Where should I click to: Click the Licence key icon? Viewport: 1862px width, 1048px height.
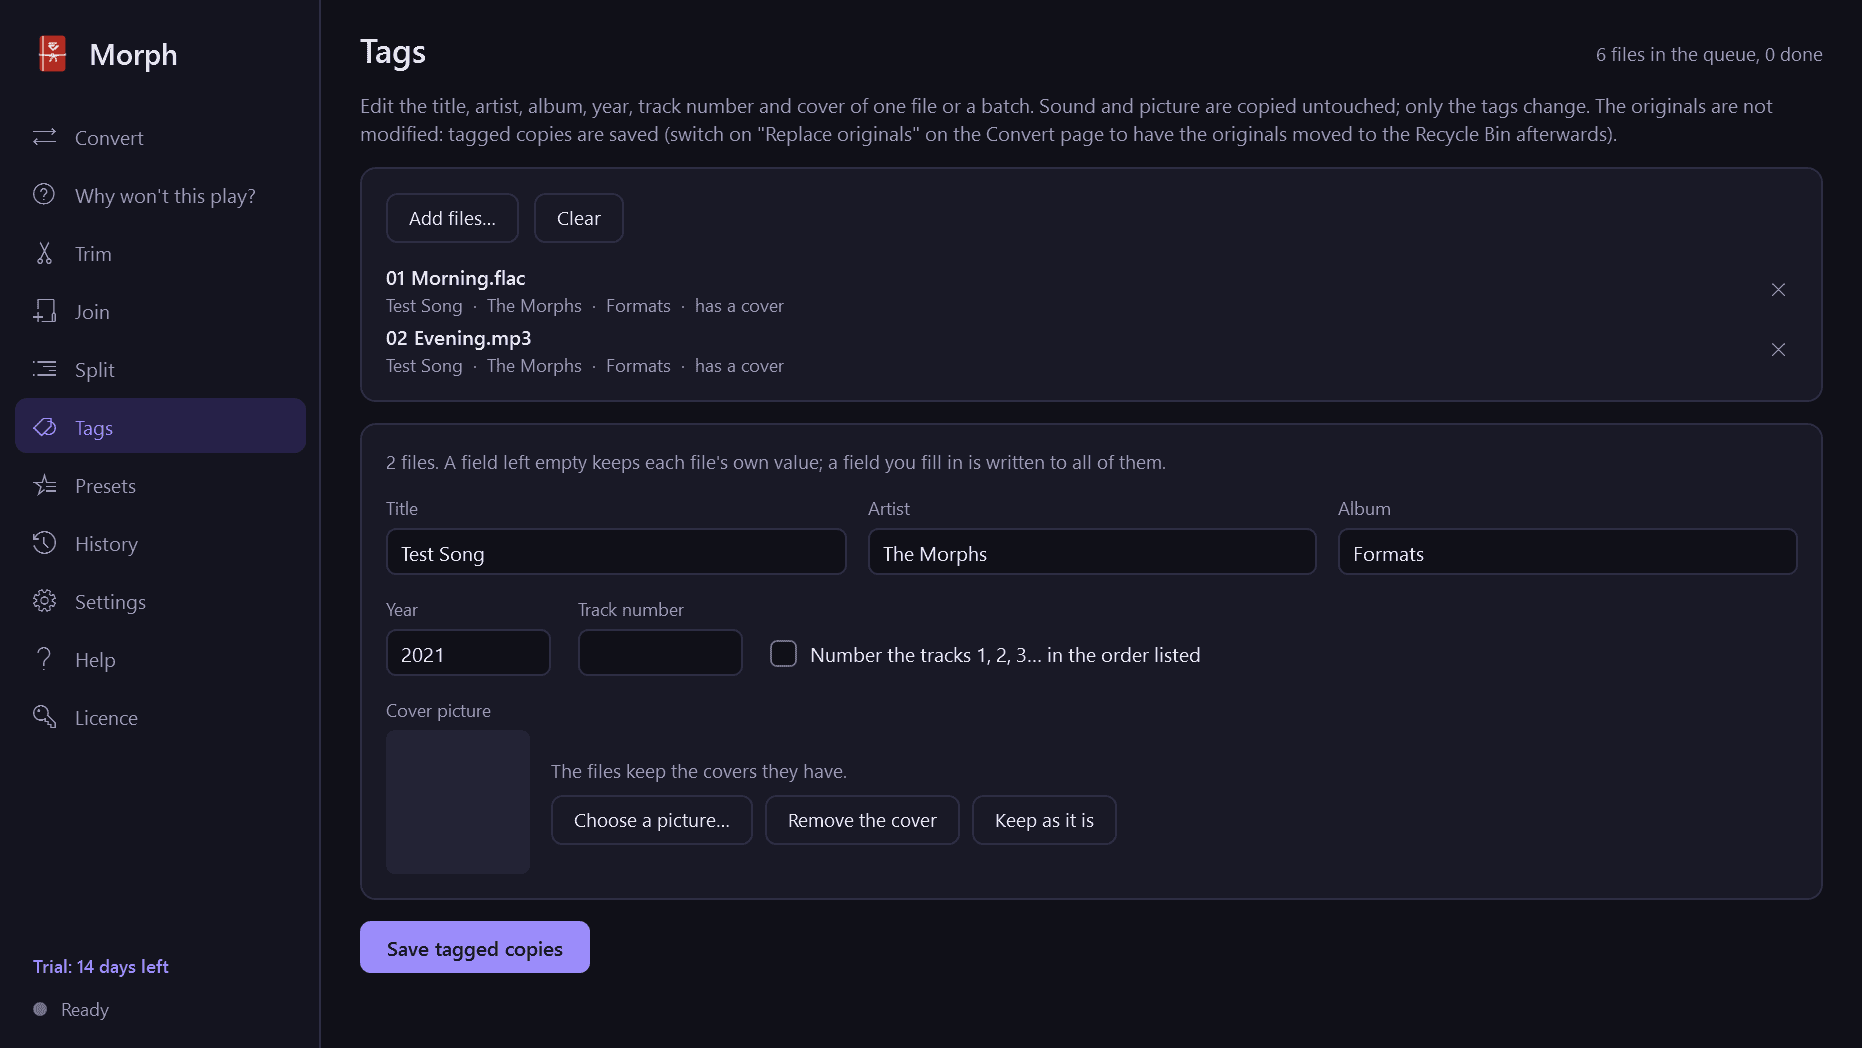(x=44, y=716)
